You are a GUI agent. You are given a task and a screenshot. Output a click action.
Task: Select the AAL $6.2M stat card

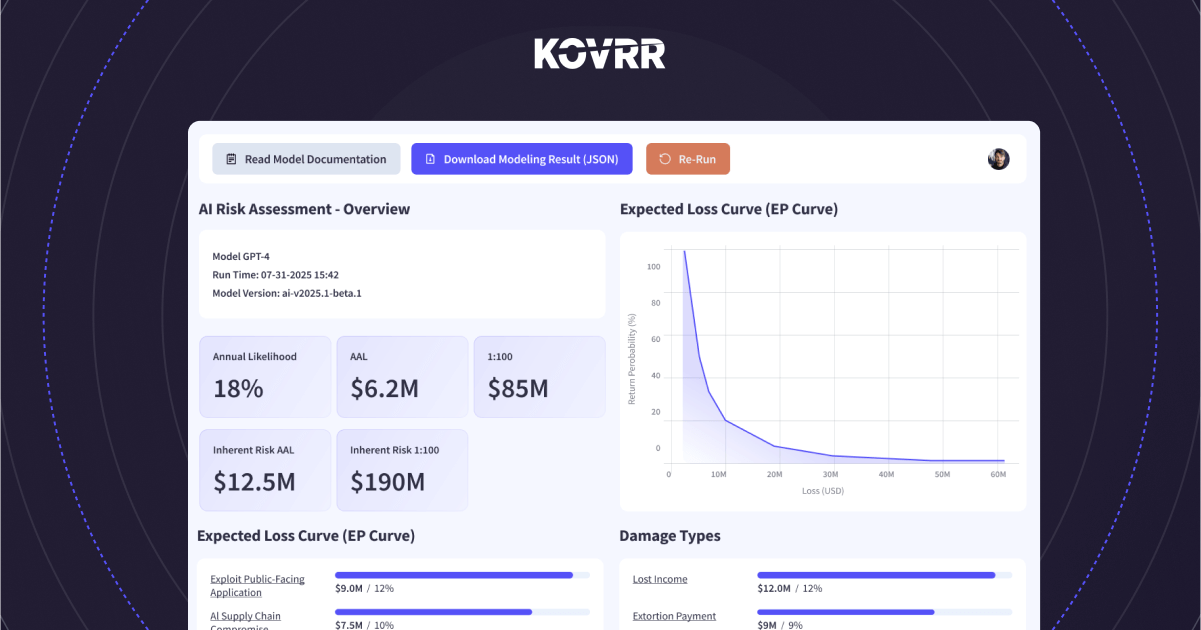(x=402, y=377)
